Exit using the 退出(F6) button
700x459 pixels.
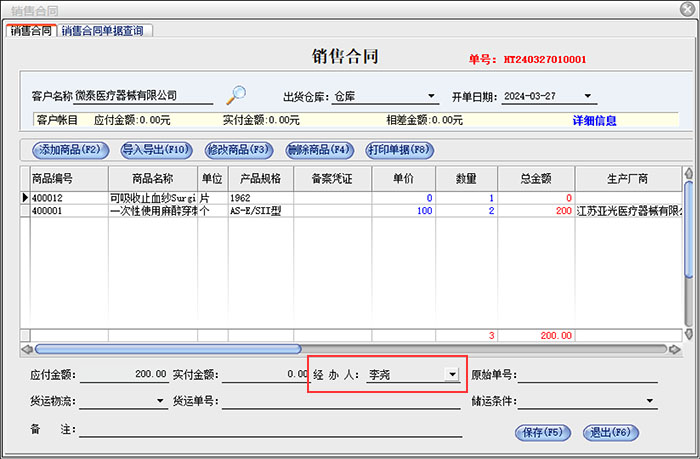click(609, 433)
